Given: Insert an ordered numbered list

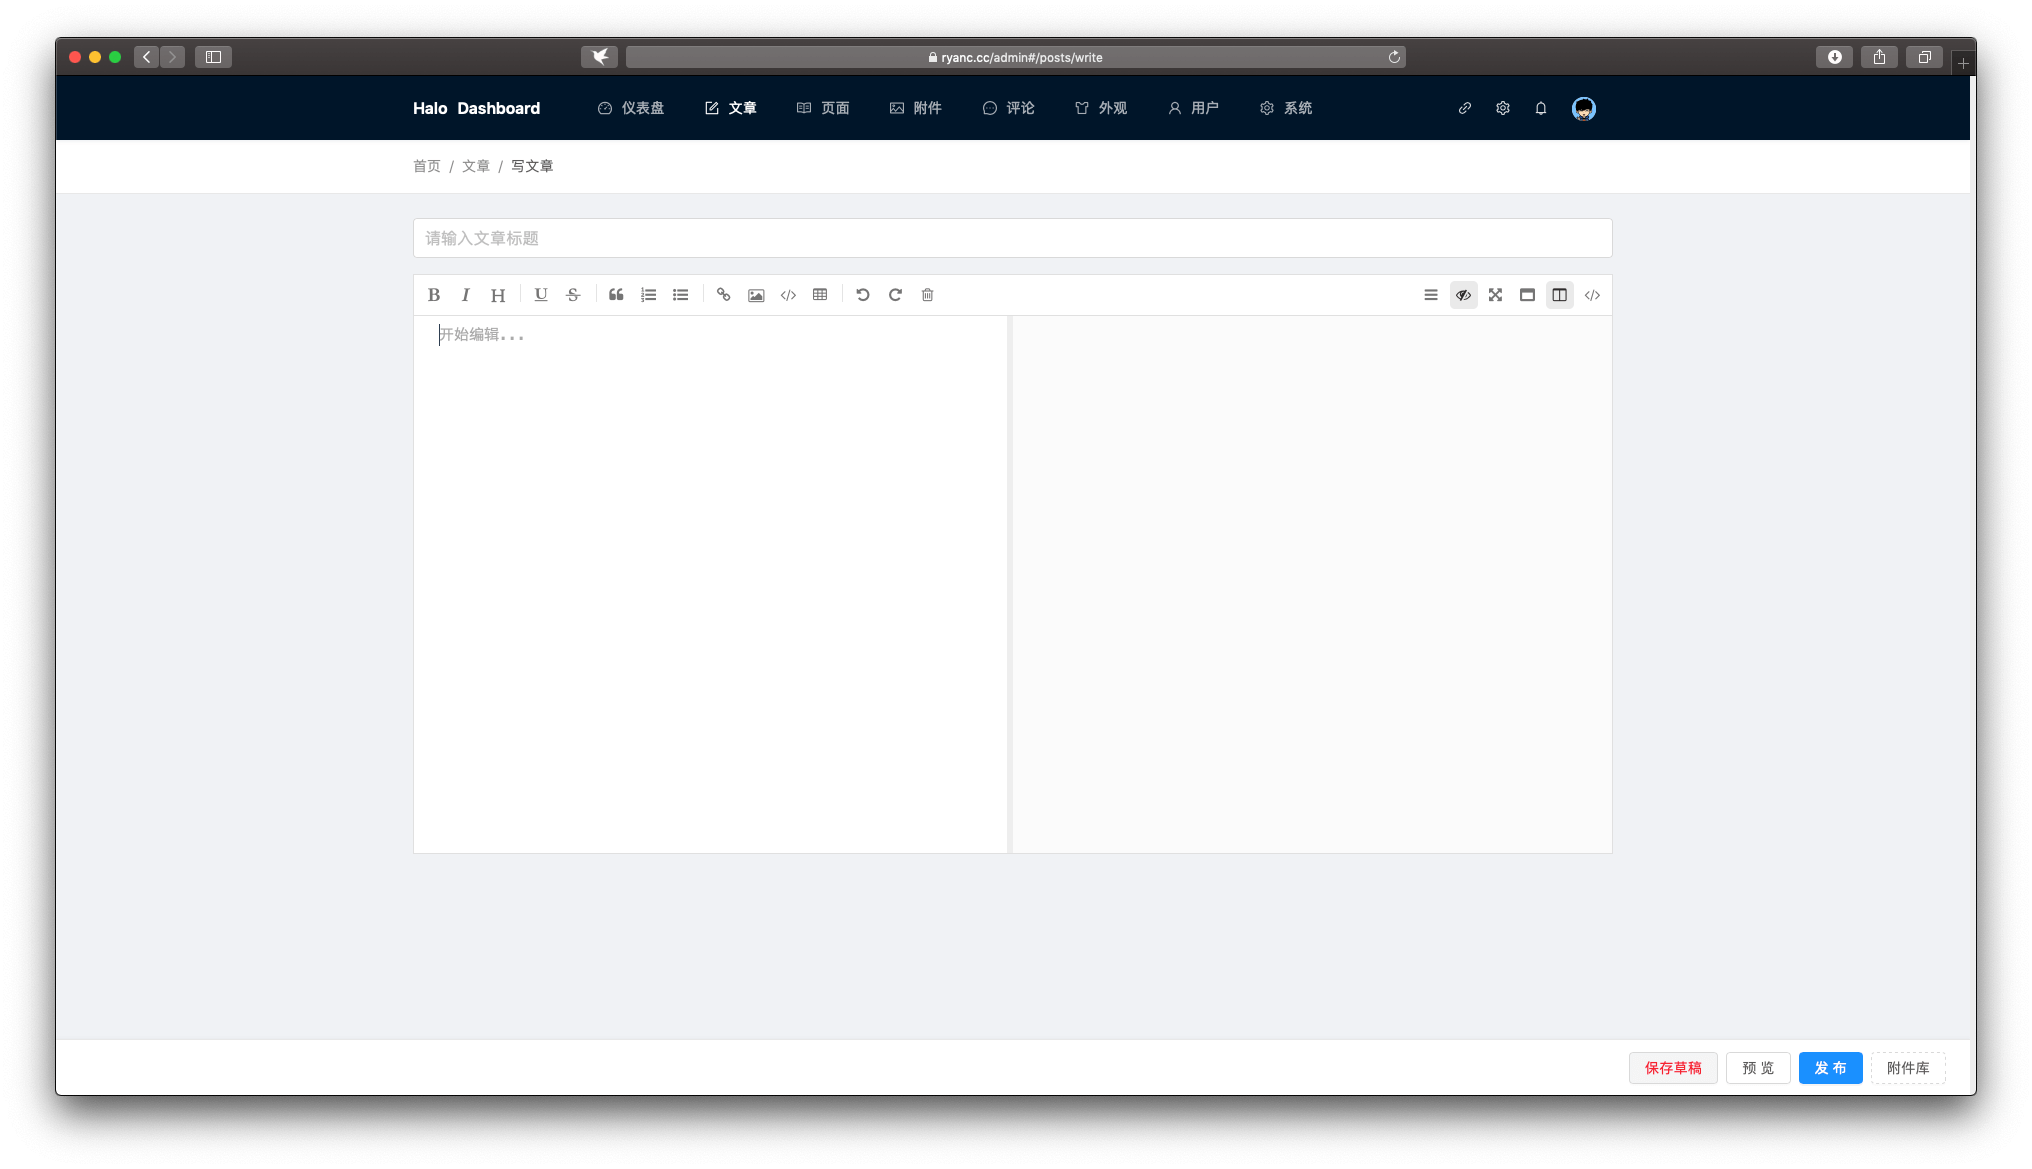Looking at the screenshot, I should point(649,295).
